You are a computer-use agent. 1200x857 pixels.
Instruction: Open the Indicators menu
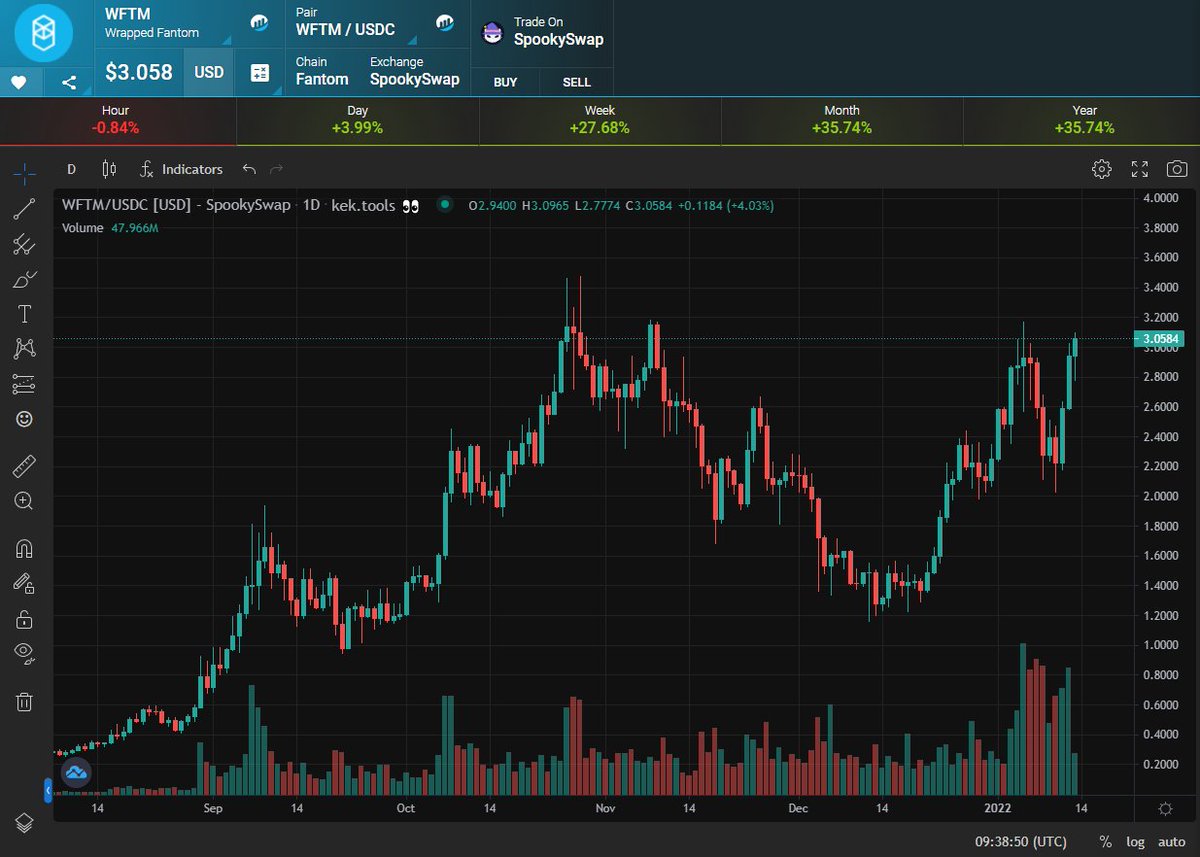pos(181,169)
